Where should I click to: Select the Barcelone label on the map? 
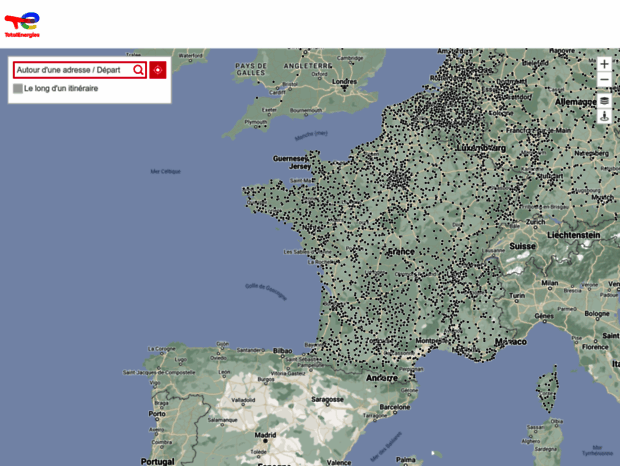(395, 407)
